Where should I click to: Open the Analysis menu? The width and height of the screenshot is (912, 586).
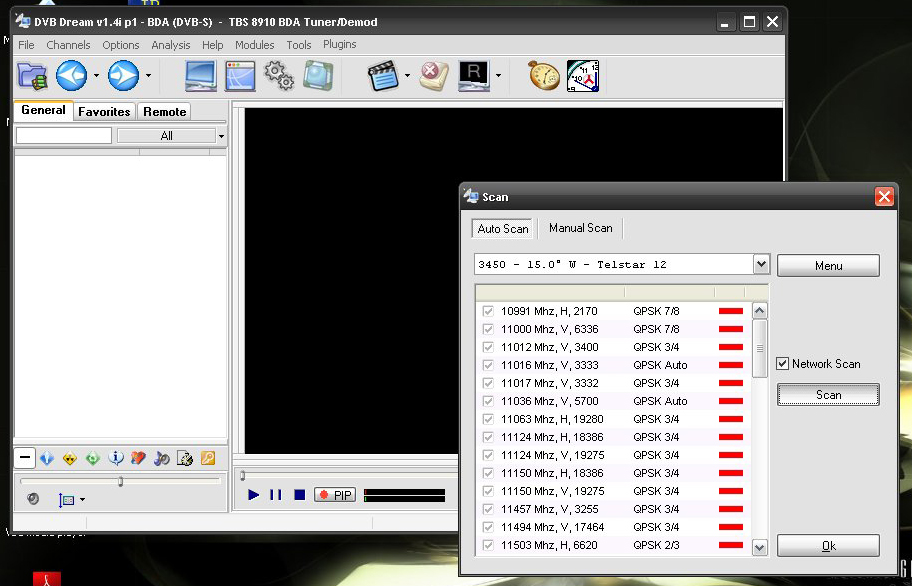pos(170,45)
